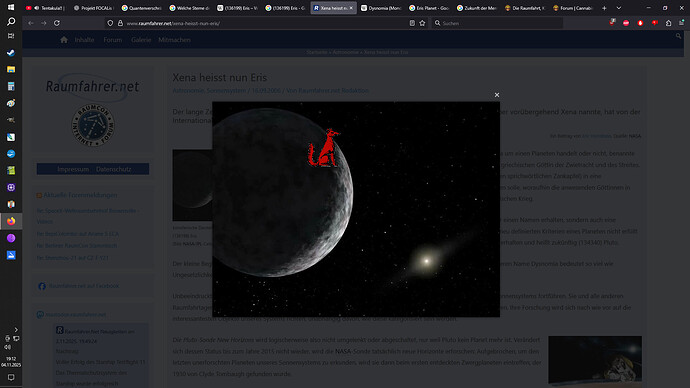Reload the current page
Image resolution: width=690 pixels, height=388 pixels.
pos(57,23)
